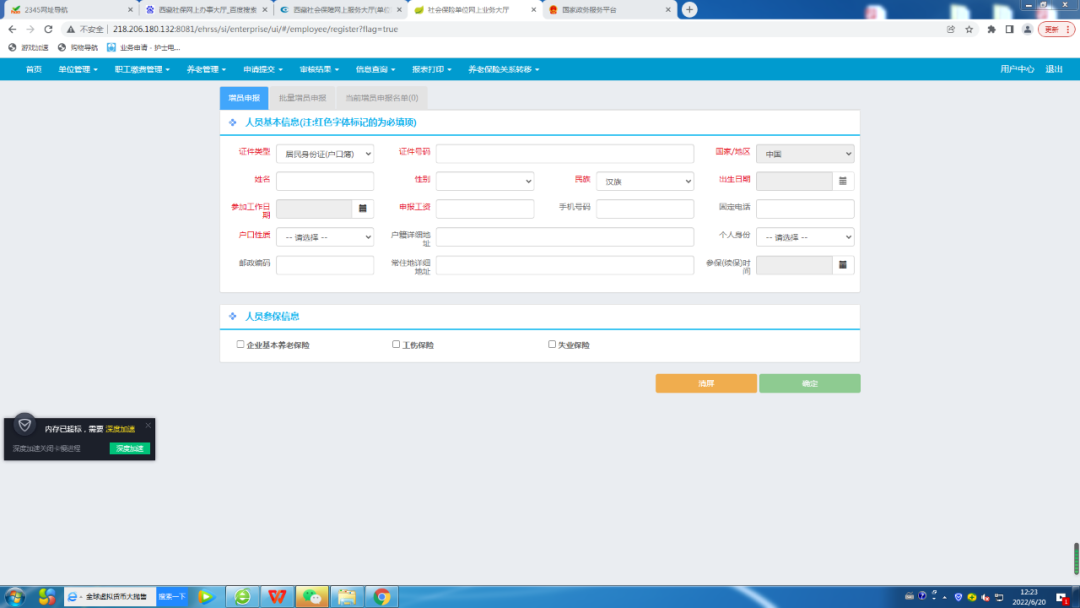The height and width of the screenshot is (608, 1080).
Task: Open the browser extensions puzzle icon
Action: [x=991, y=29]
